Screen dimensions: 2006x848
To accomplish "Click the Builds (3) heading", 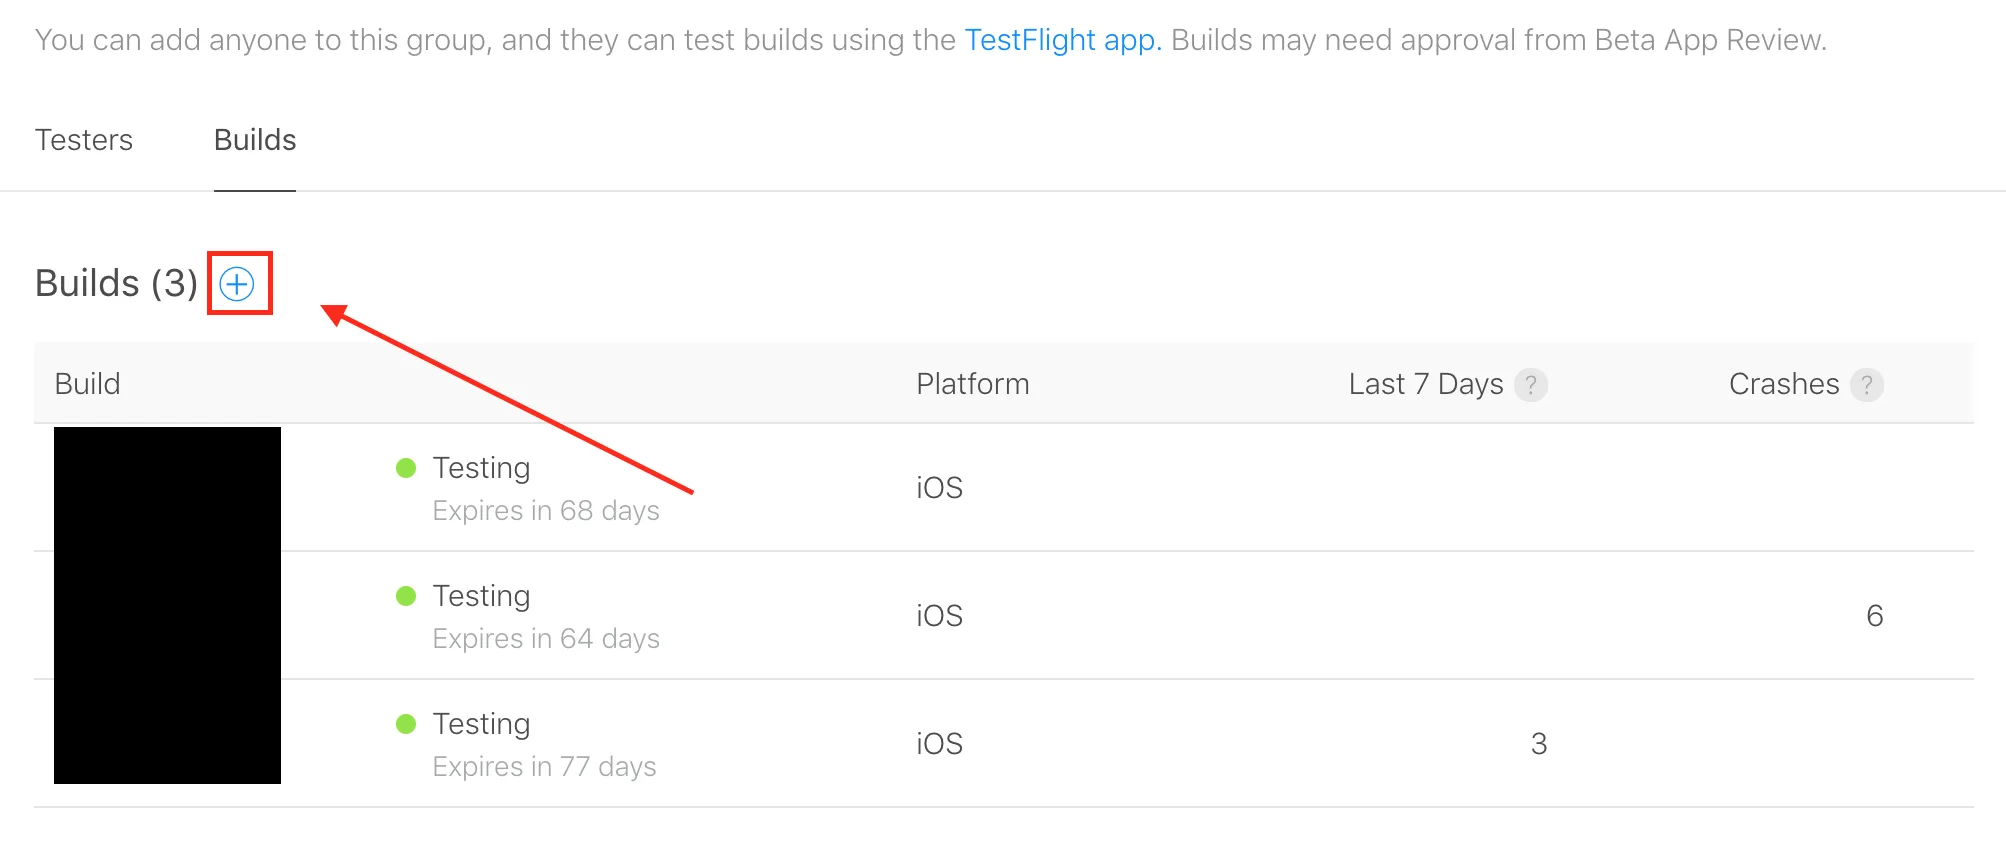I will (x=116, y=284).
